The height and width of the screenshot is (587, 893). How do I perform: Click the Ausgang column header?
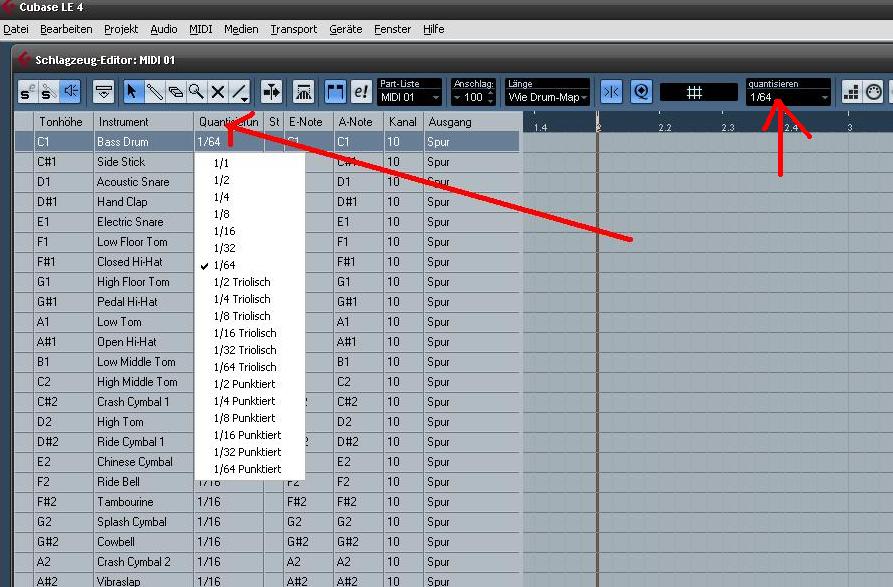click(472, 122)
